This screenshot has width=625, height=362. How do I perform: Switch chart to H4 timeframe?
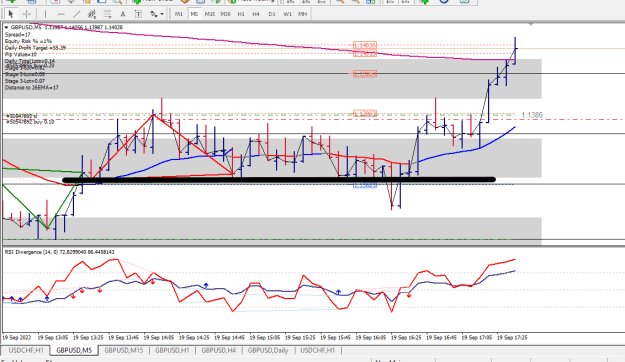(x=256, y=14)
